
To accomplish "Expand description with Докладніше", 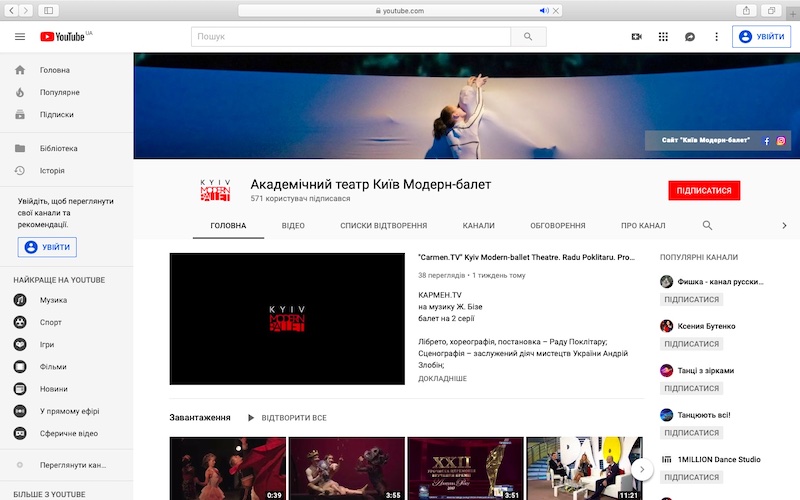I will pyautogui.click(x=442, y=379).
